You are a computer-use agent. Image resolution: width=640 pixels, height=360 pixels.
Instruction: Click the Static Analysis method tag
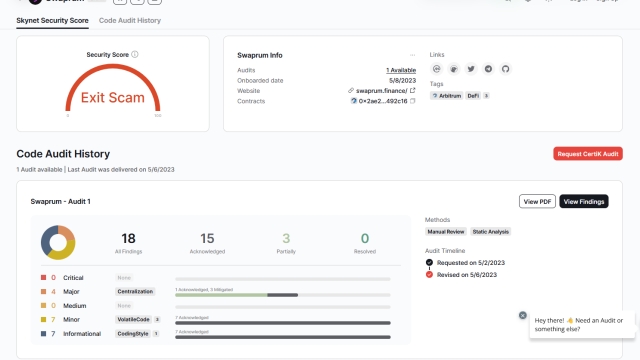point(491,232)
